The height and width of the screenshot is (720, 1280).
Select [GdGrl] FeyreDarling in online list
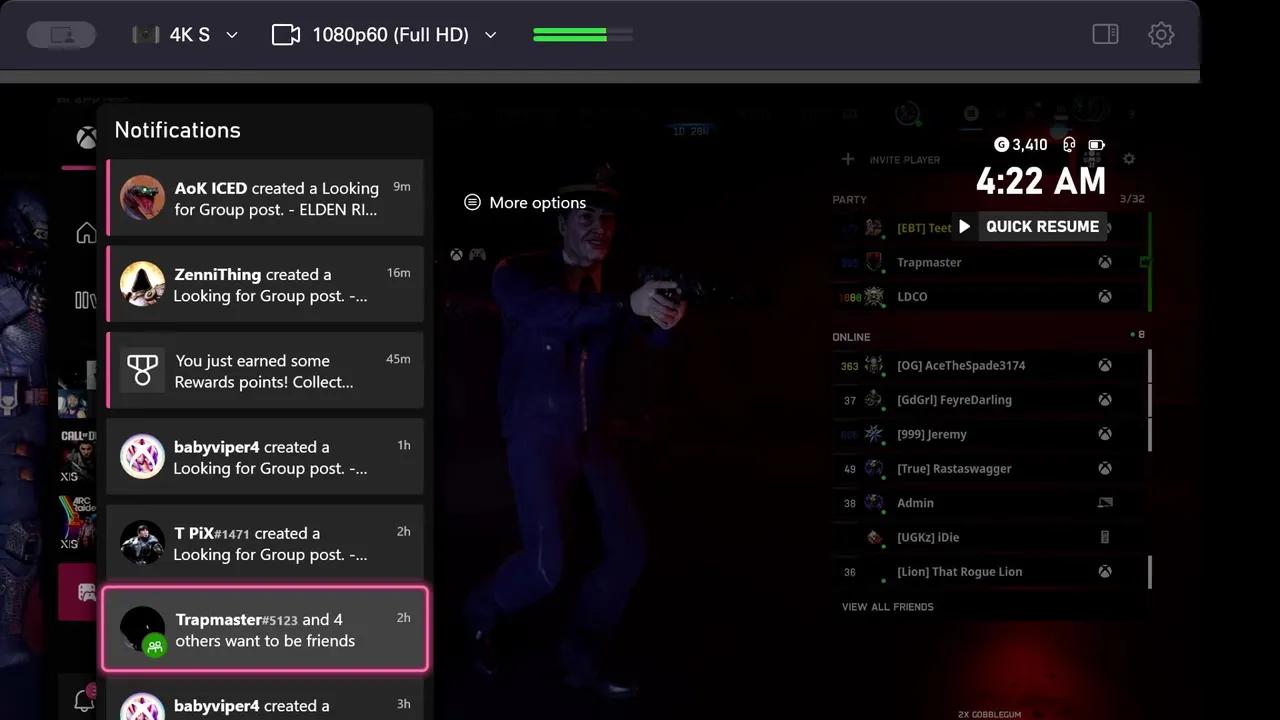pos(988,400)
